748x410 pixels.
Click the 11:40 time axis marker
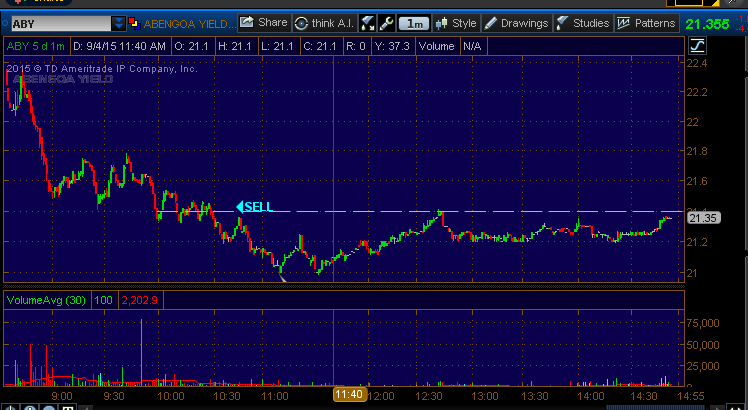tap(349, 396)
